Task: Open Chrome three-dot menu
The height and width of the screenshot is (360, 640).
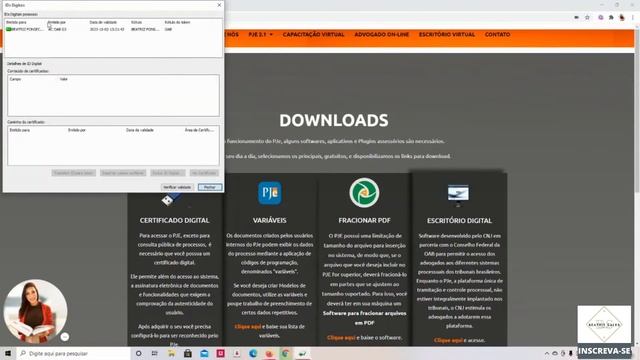Action: 633,18
